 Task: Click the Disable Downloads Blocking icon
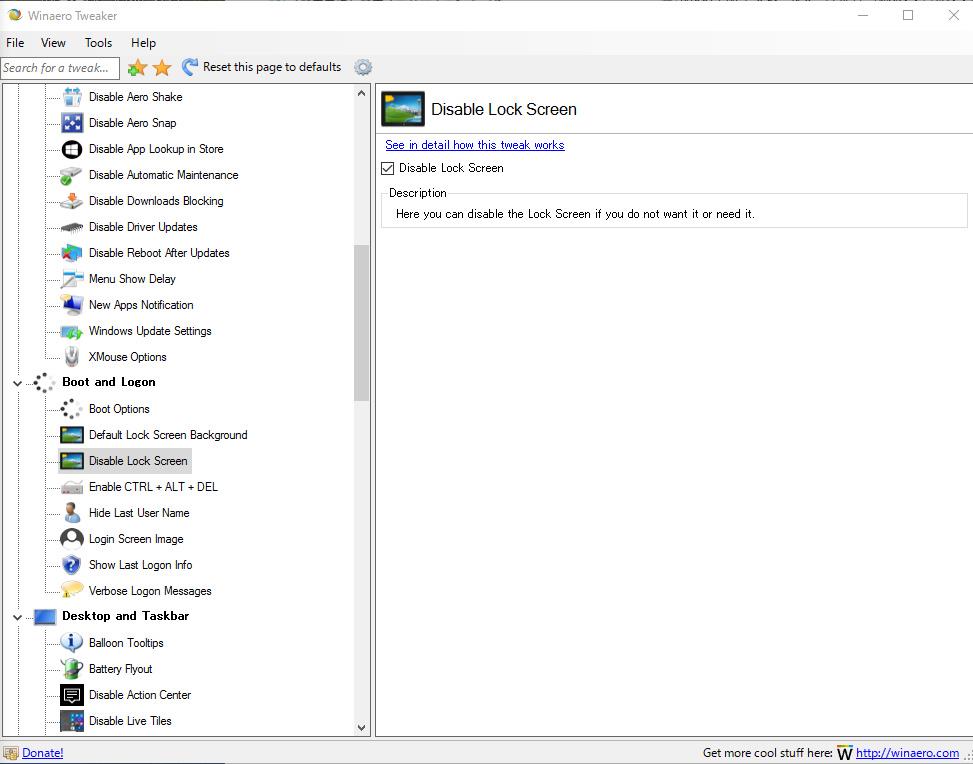(x=72, y=201)
